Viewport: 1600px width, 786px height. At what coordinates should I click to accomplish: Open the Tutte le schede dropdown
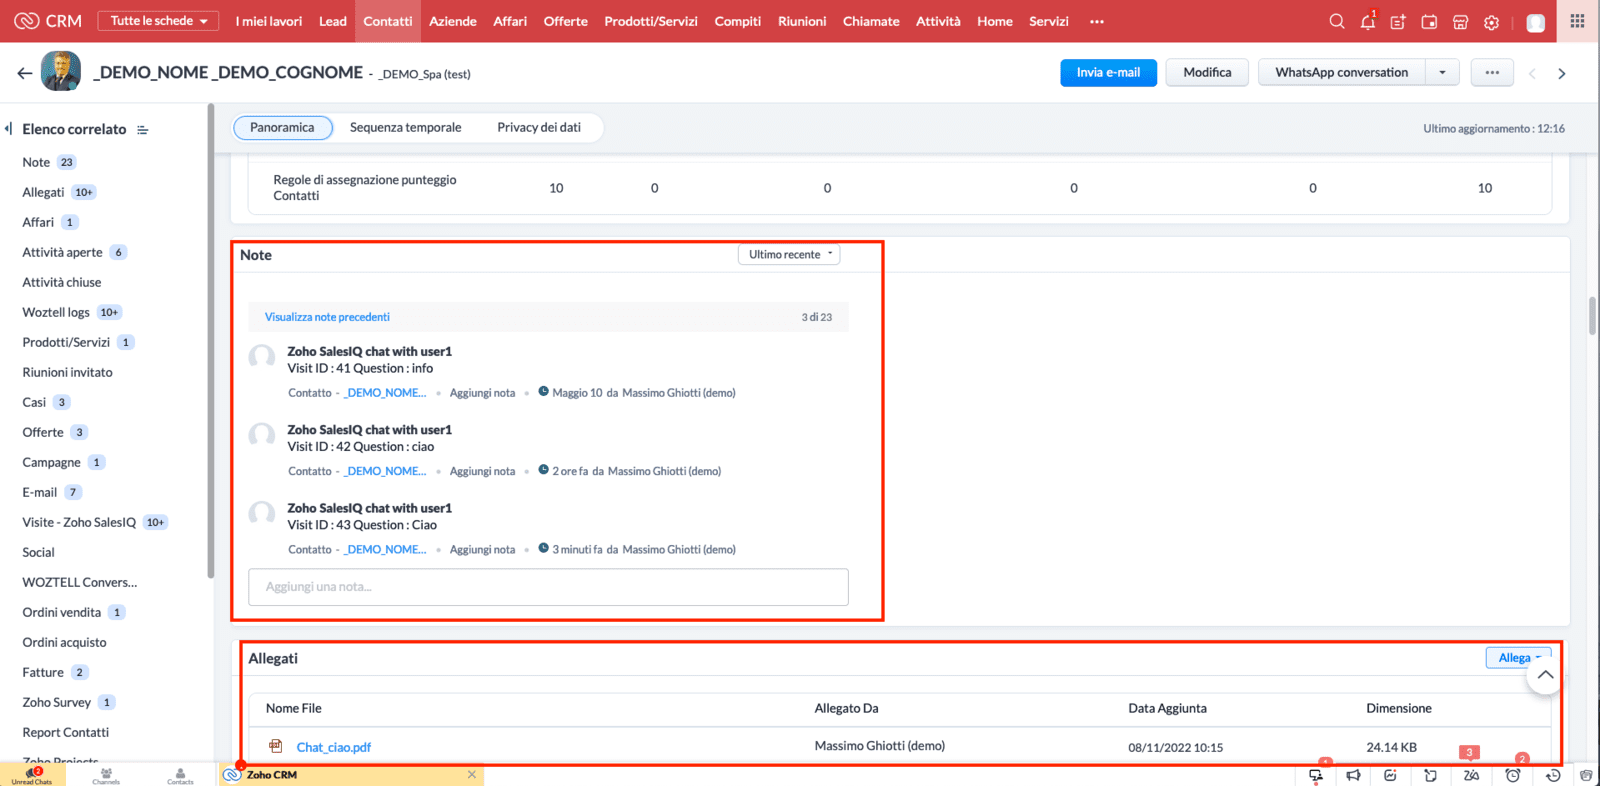pyautogui.click(x=158, y=21)
